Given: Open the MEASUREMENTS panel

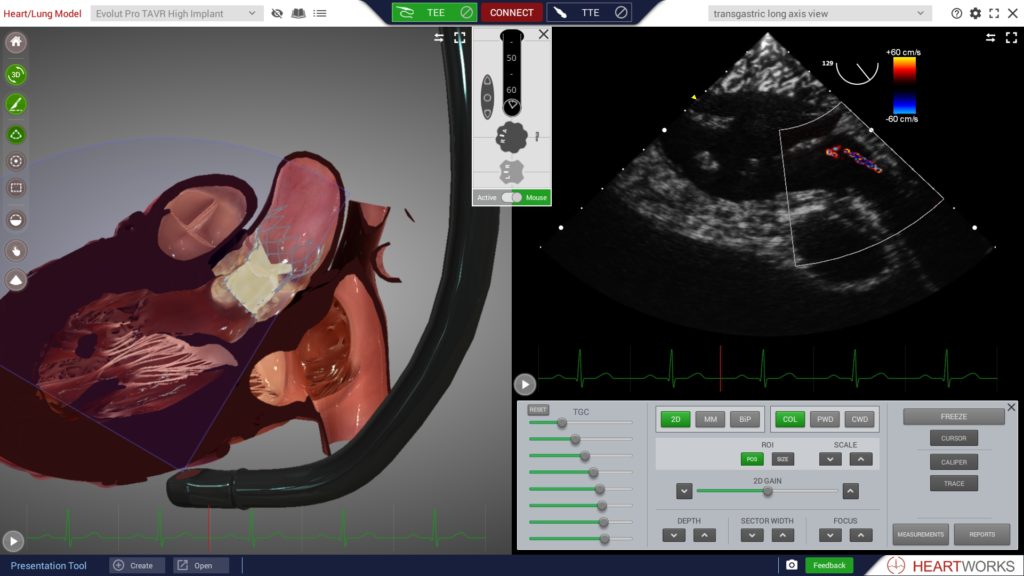Looking at the screenshot, I should [x=920, y=534].
